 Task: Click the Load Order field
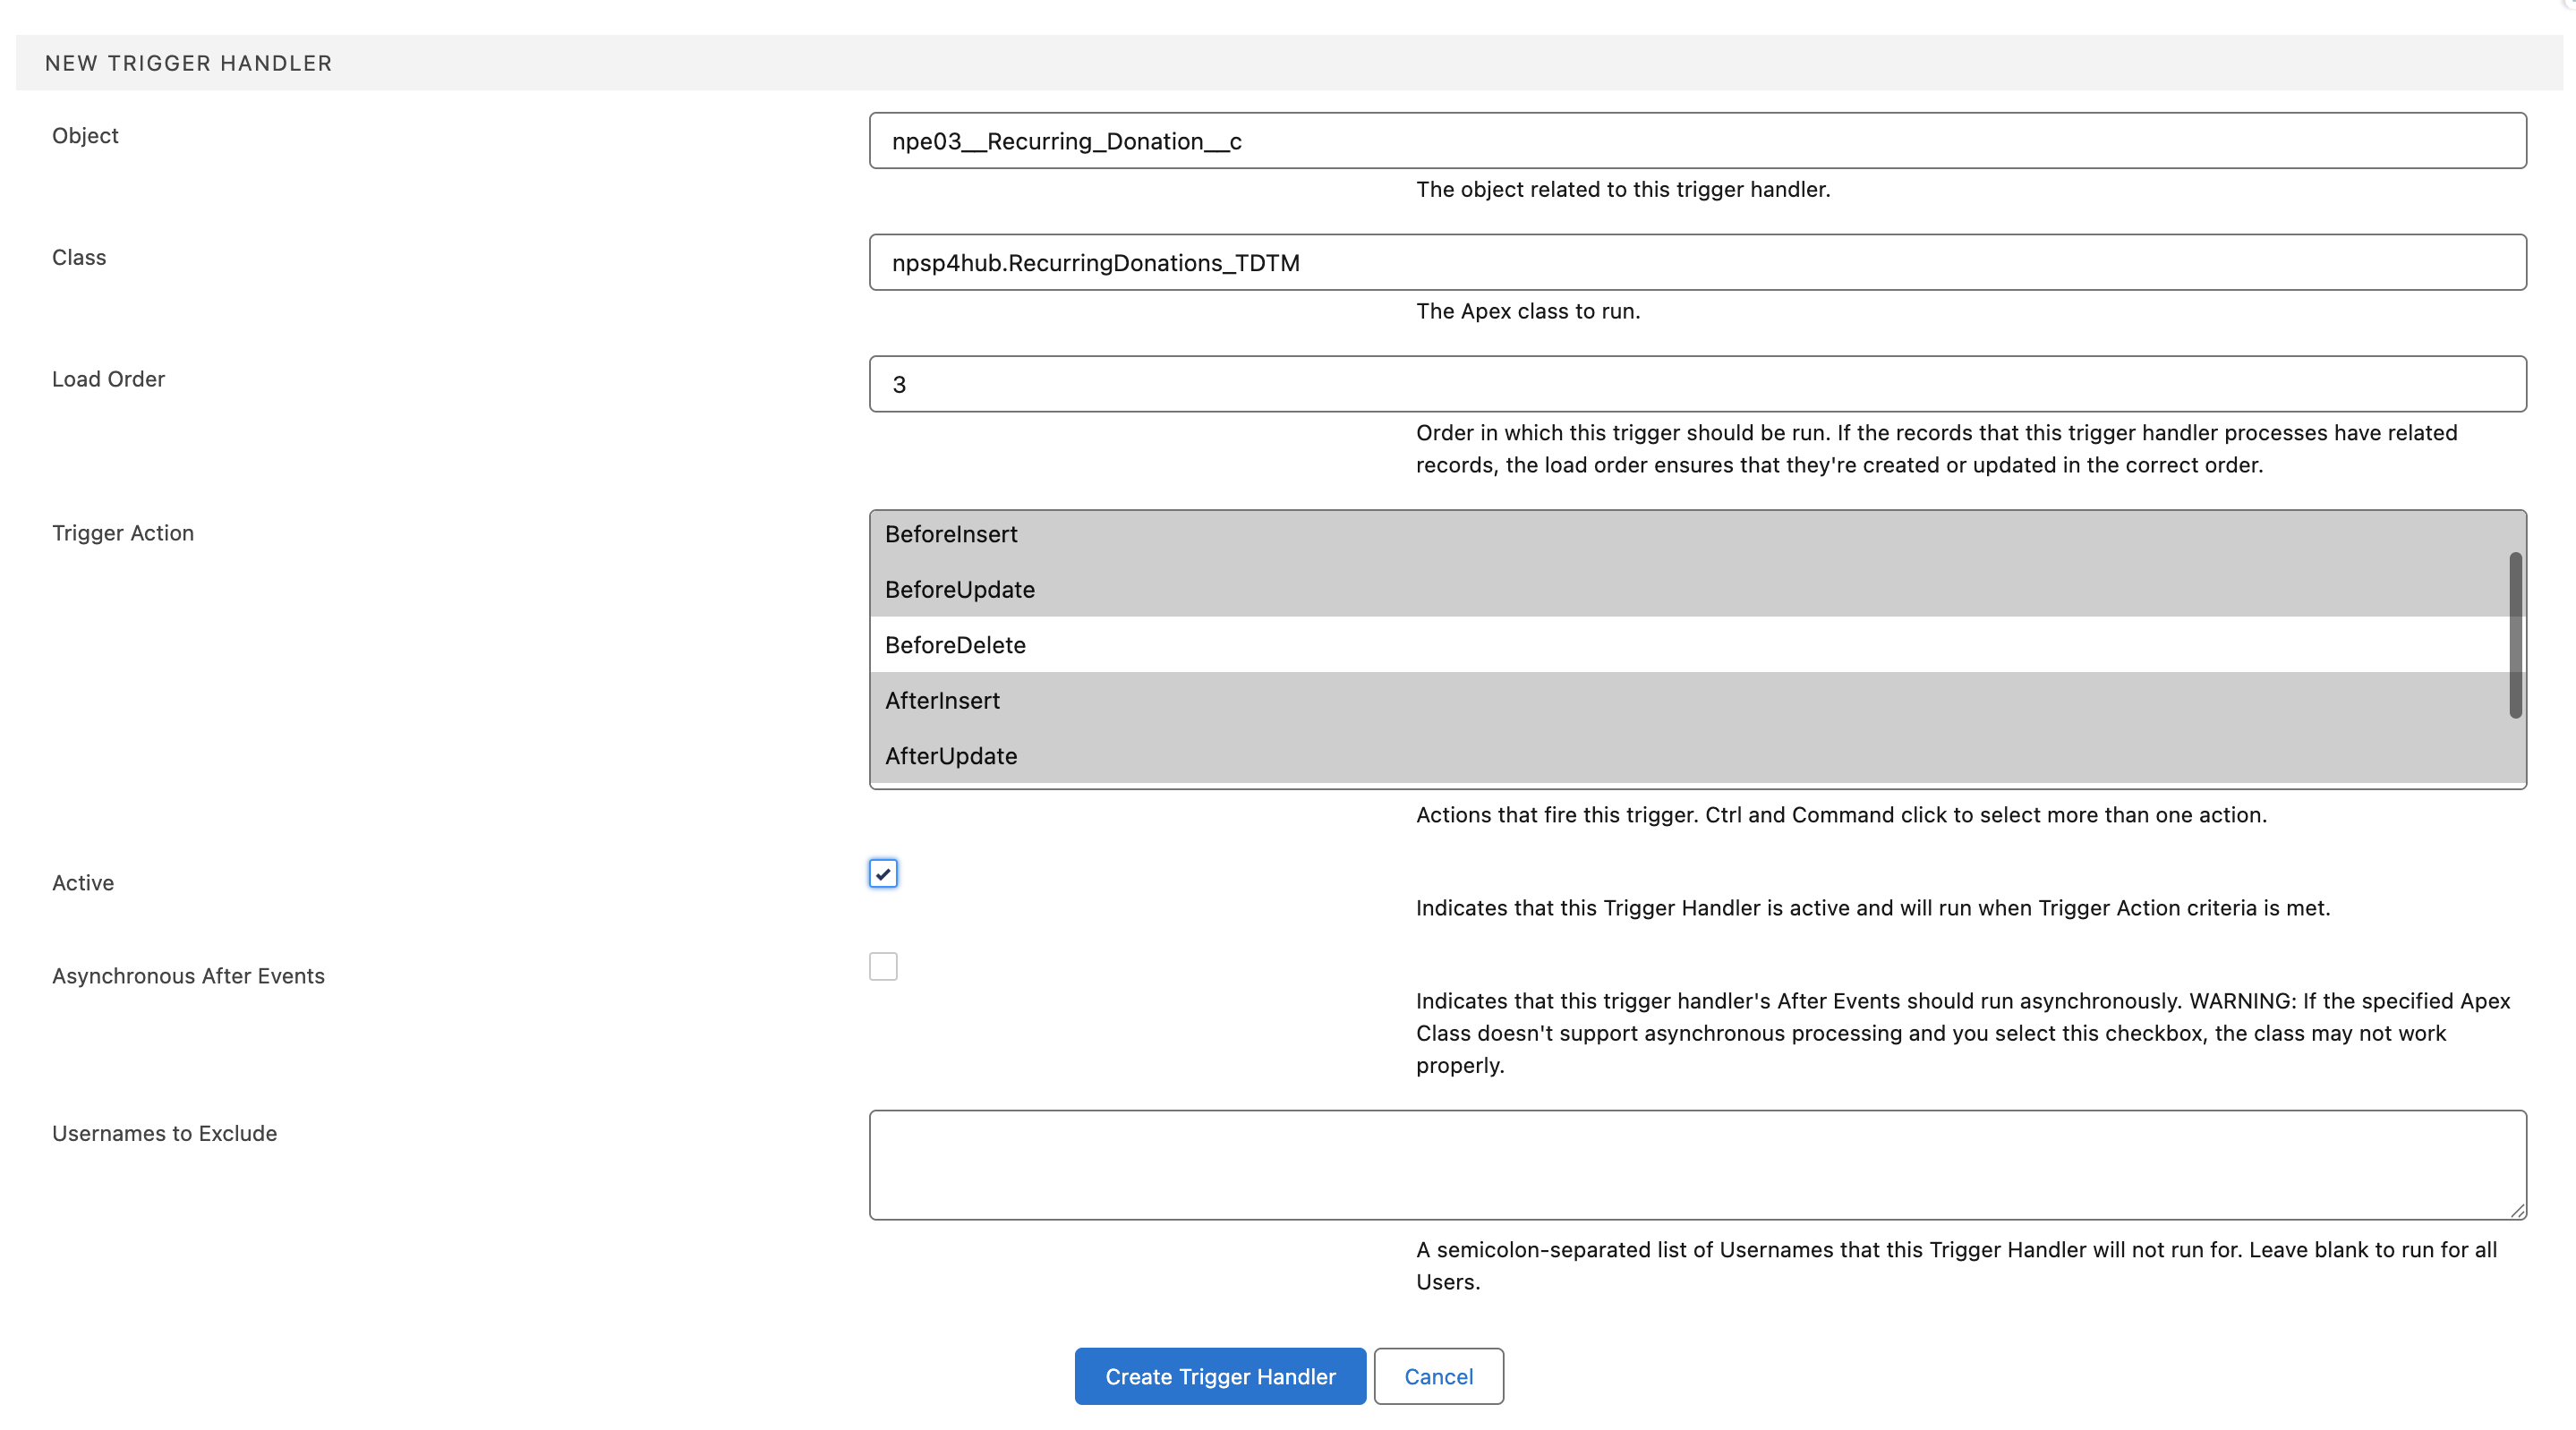(x=1697, y=384)
